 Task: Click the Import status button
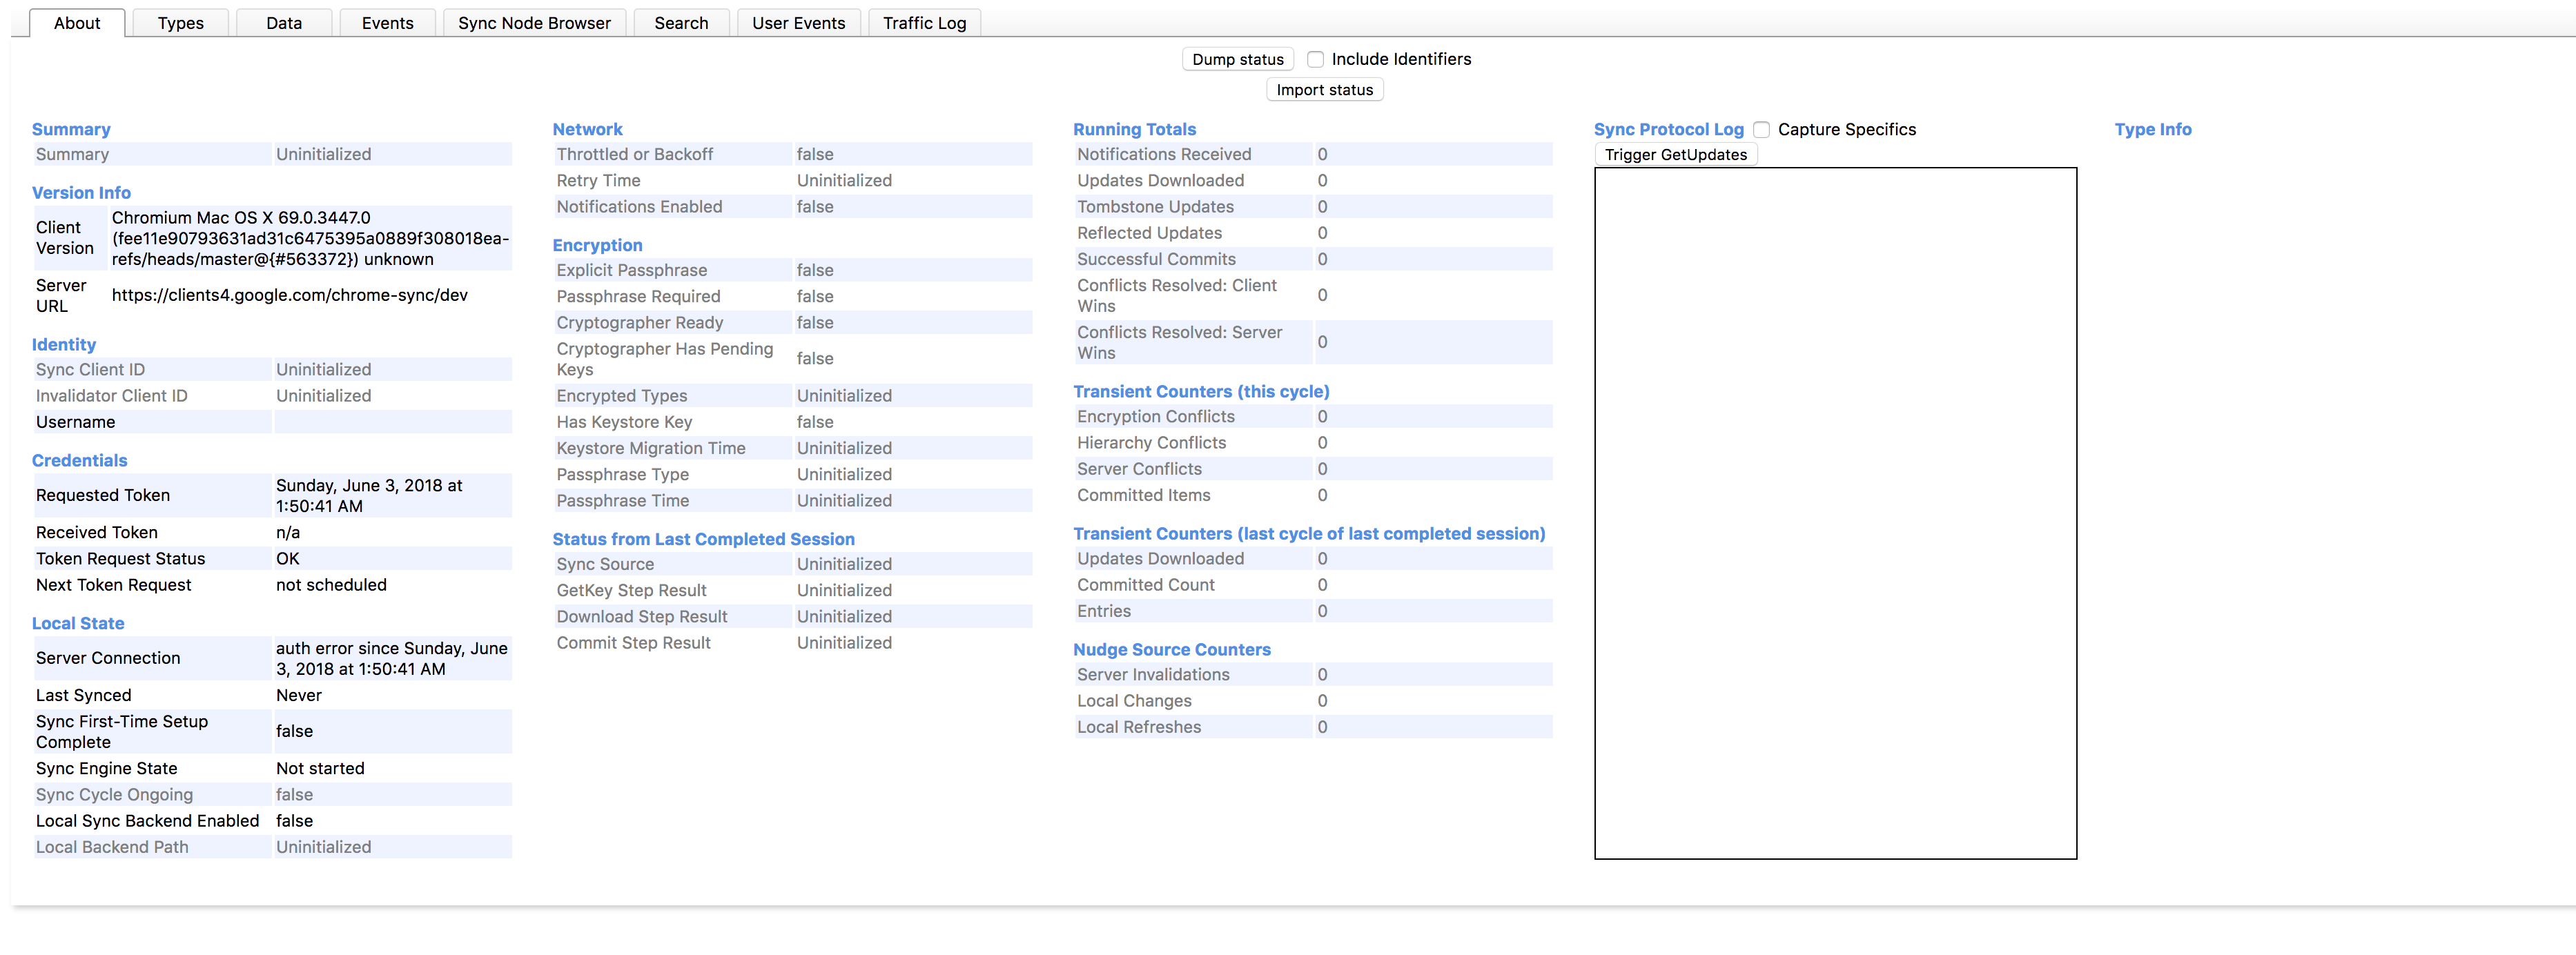[1324, 90]
